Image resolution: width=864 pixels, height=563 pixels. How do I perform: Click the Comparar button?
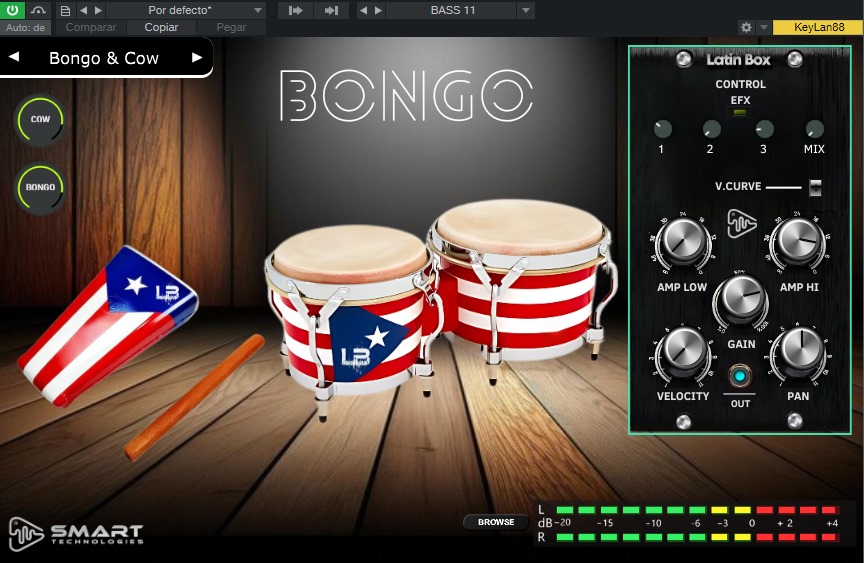90,28
